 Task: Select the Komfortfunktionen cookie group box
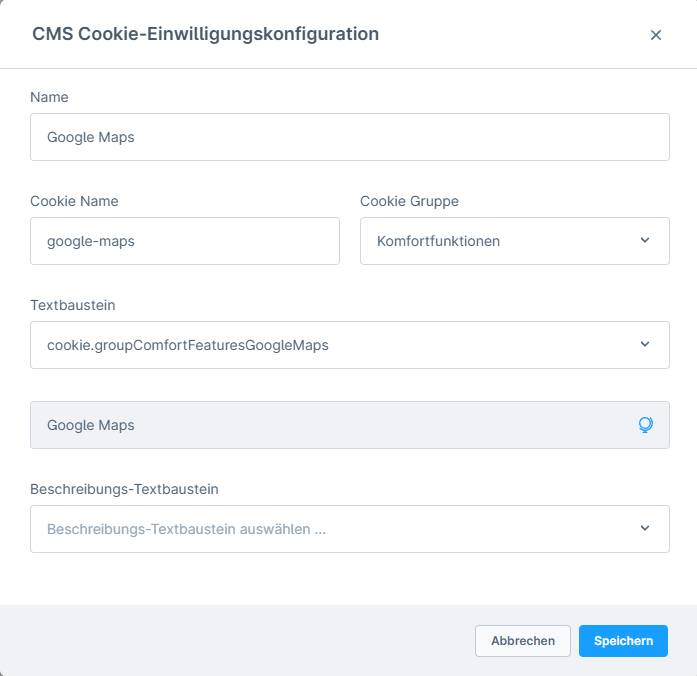tap(515, 241)
